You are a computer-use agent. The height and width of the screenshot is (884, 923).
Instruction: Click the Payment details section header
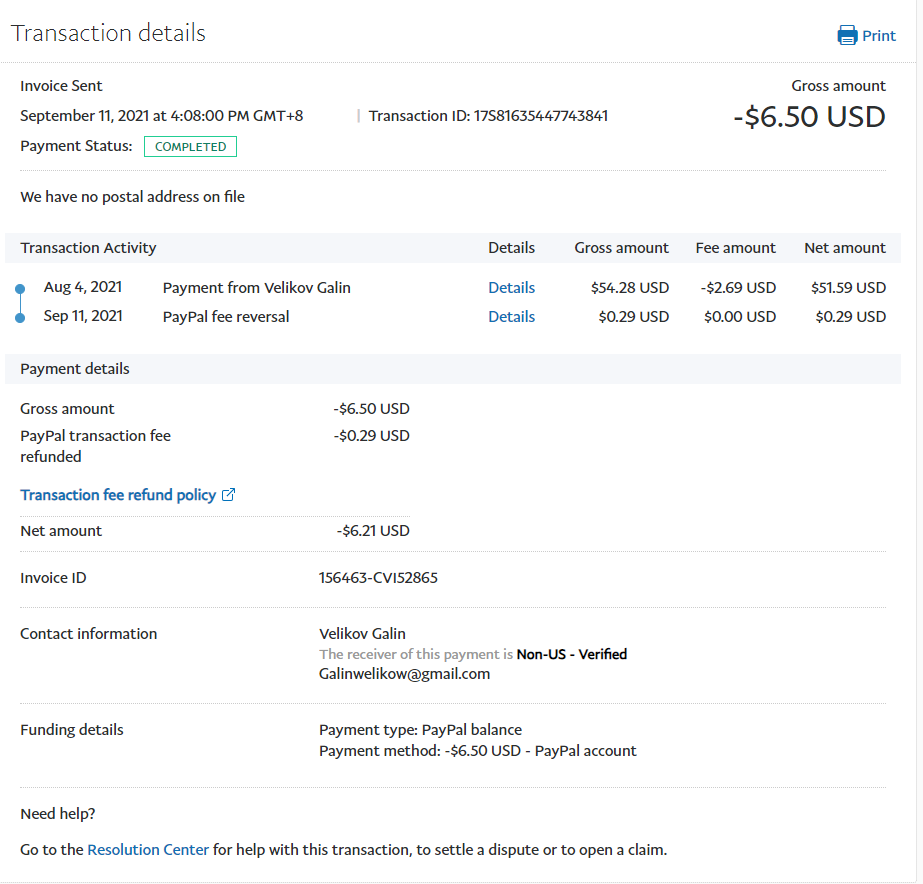[x=75, y=369]
